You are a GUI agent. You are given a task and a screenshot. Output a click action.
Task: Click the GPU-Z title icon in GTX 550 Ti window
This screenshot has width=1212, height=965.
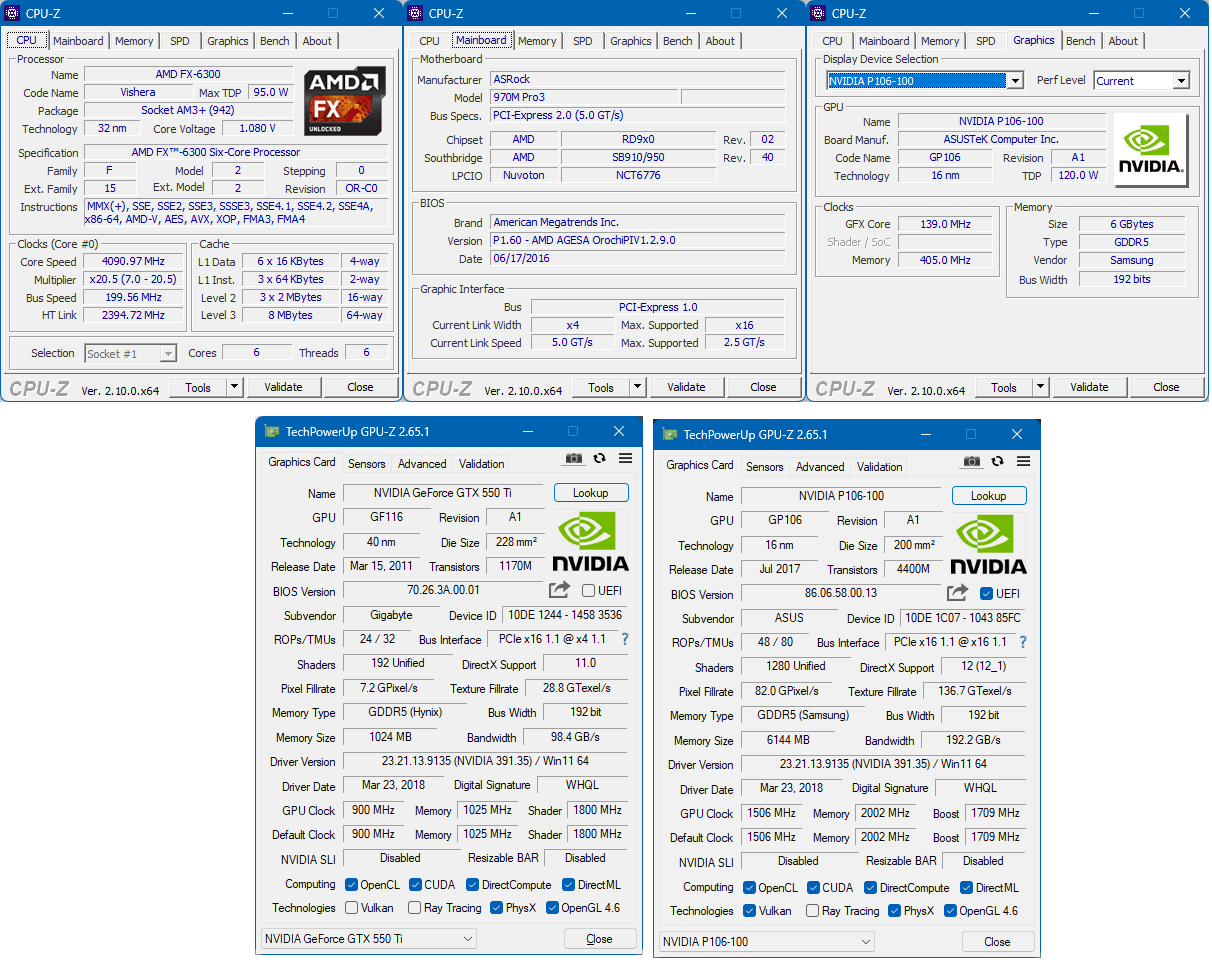click(x=272, y=432)
